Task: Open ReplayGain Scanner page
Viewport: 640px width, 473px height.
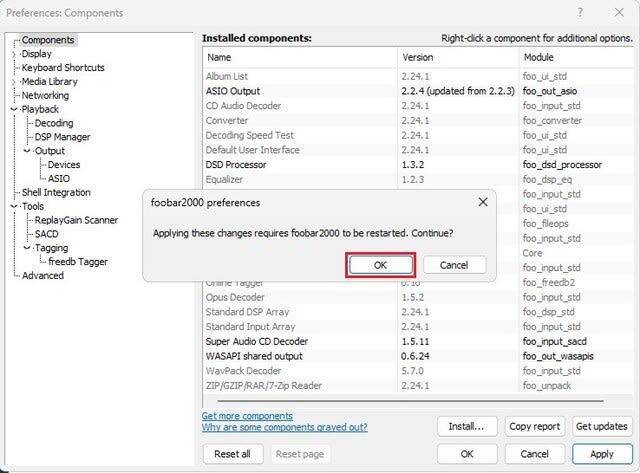Action: [x=76, y=220]
